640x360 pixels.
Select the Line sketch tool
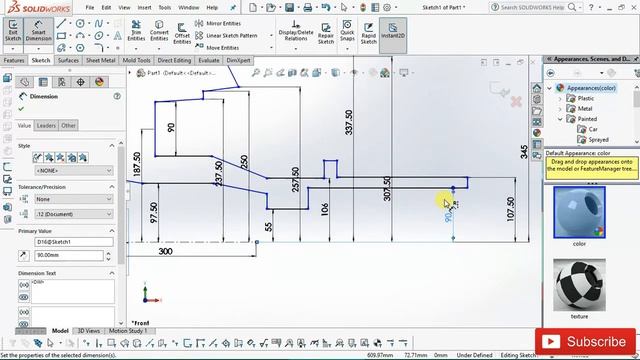tap(61, 23)
